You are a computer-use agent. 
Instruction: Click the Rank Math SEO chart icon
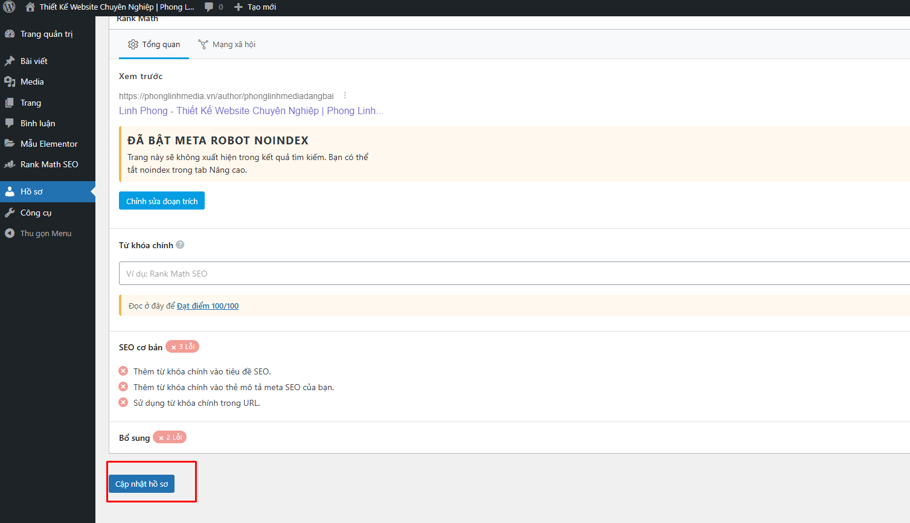(x=10, y=164)
